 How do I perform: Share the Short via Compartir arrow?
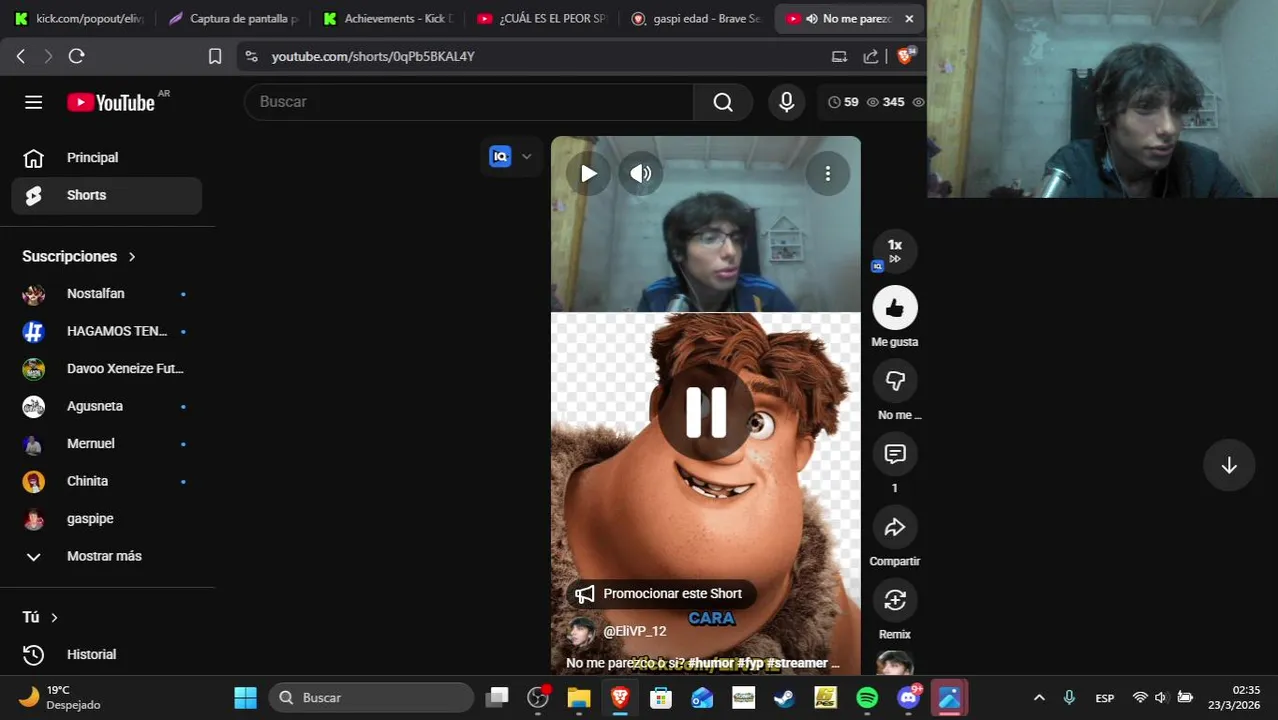coord(895,527)
